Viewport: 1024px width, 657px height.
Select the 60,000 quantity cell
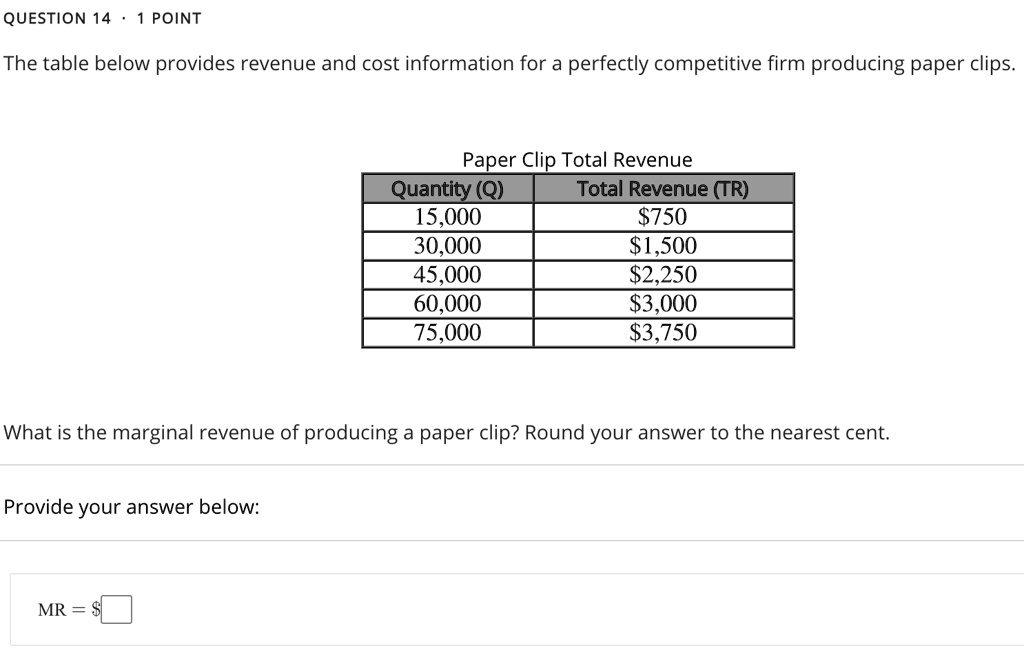pyautogui.click(x=447, y=303)
